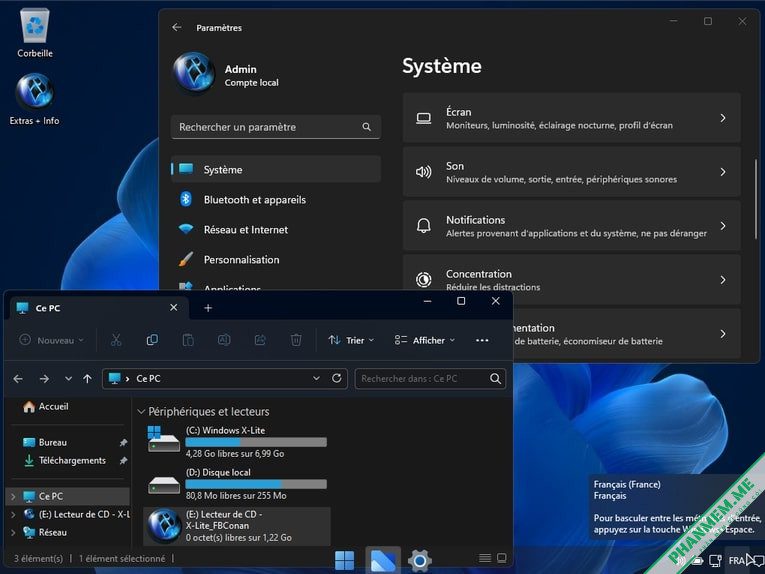
Task: Collapse the Périphériques et lecteurs group
Action: 141,412
